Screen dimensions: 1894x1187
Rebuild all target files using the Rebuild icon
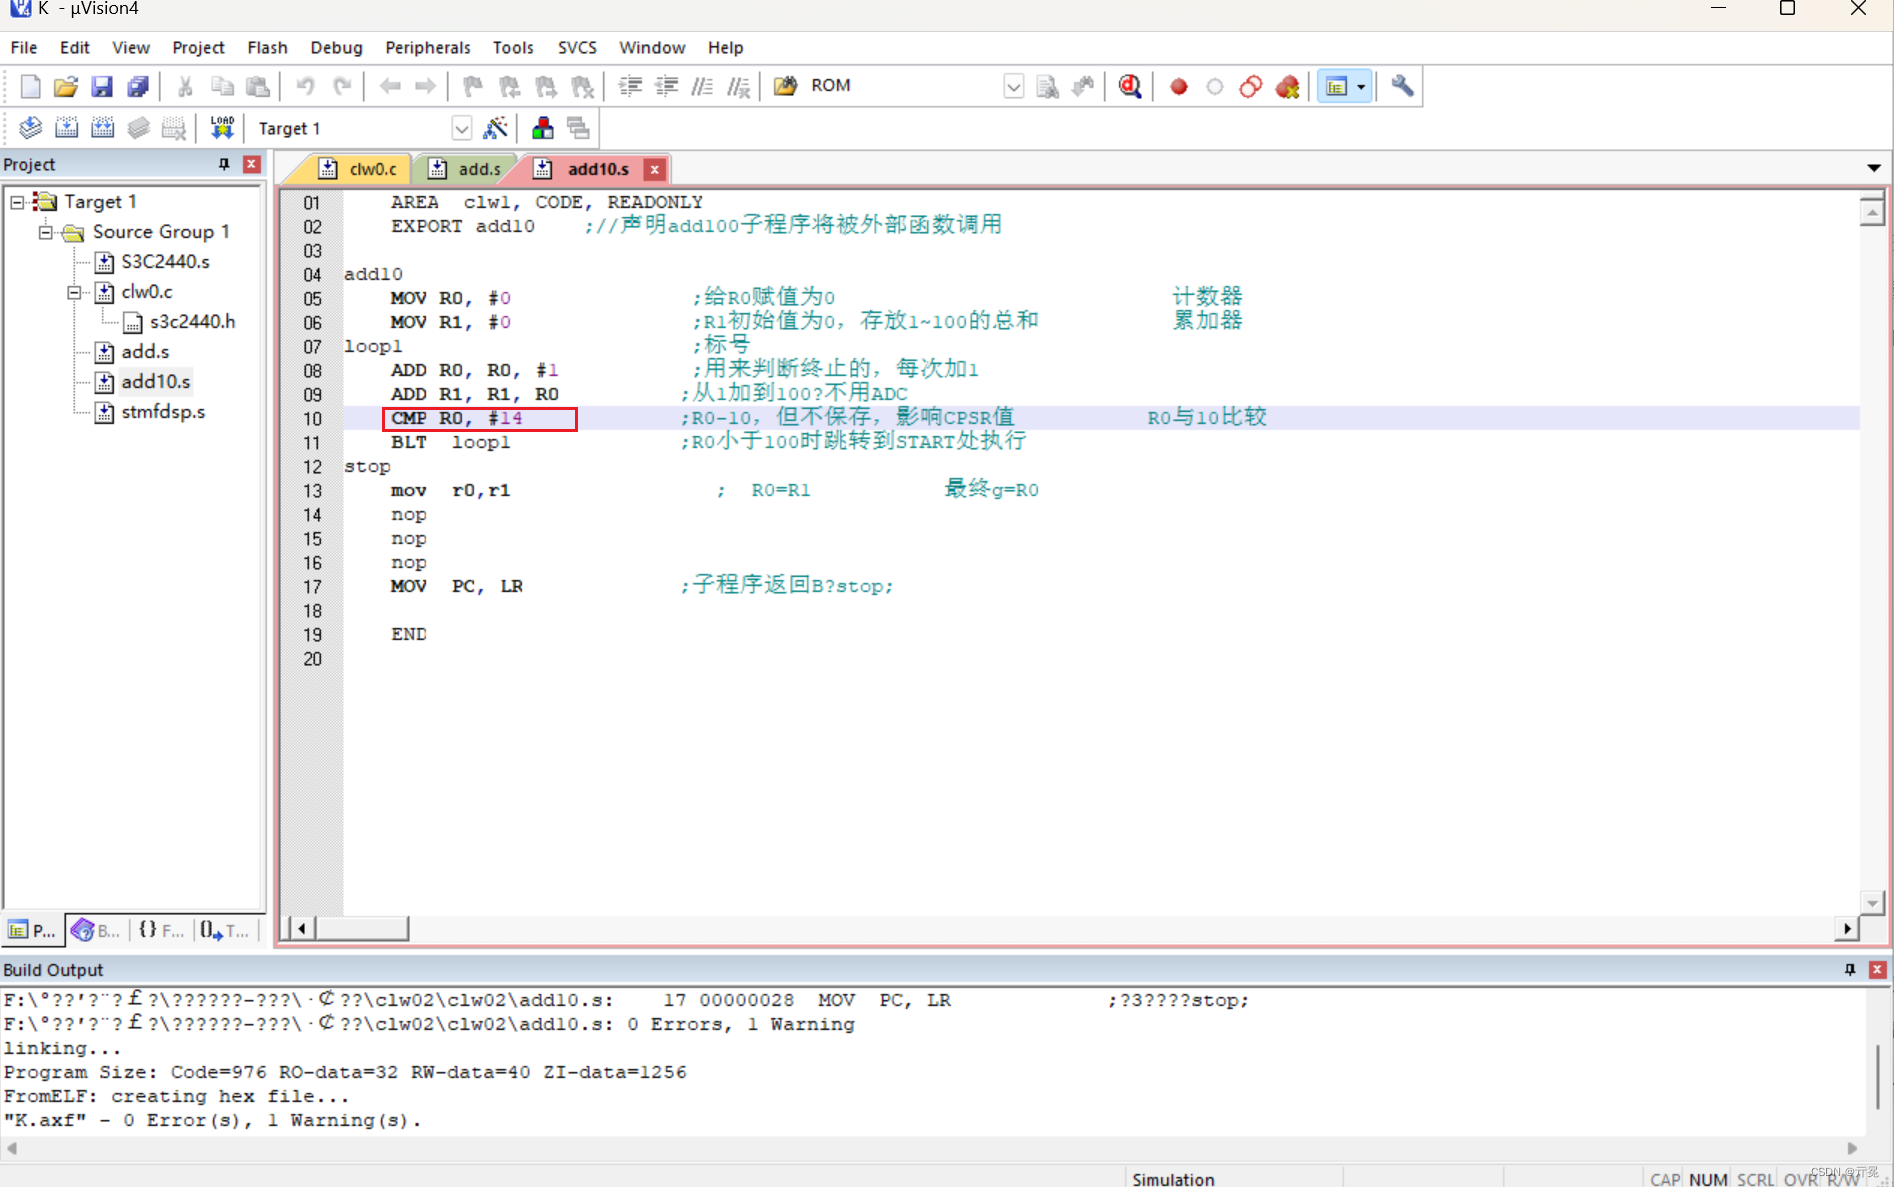point(102,128)
